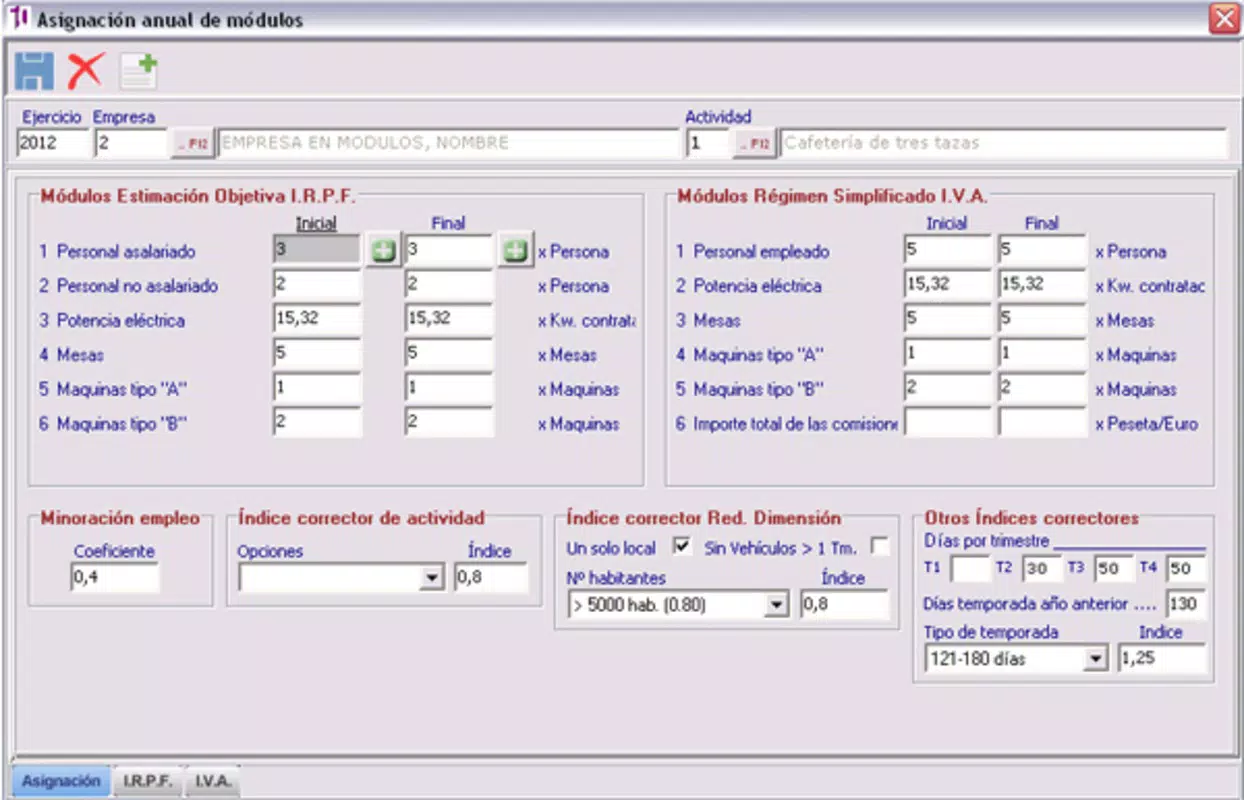Click Días temporada año anterior field
The image size is (1244, 800).
point(1186,605)
